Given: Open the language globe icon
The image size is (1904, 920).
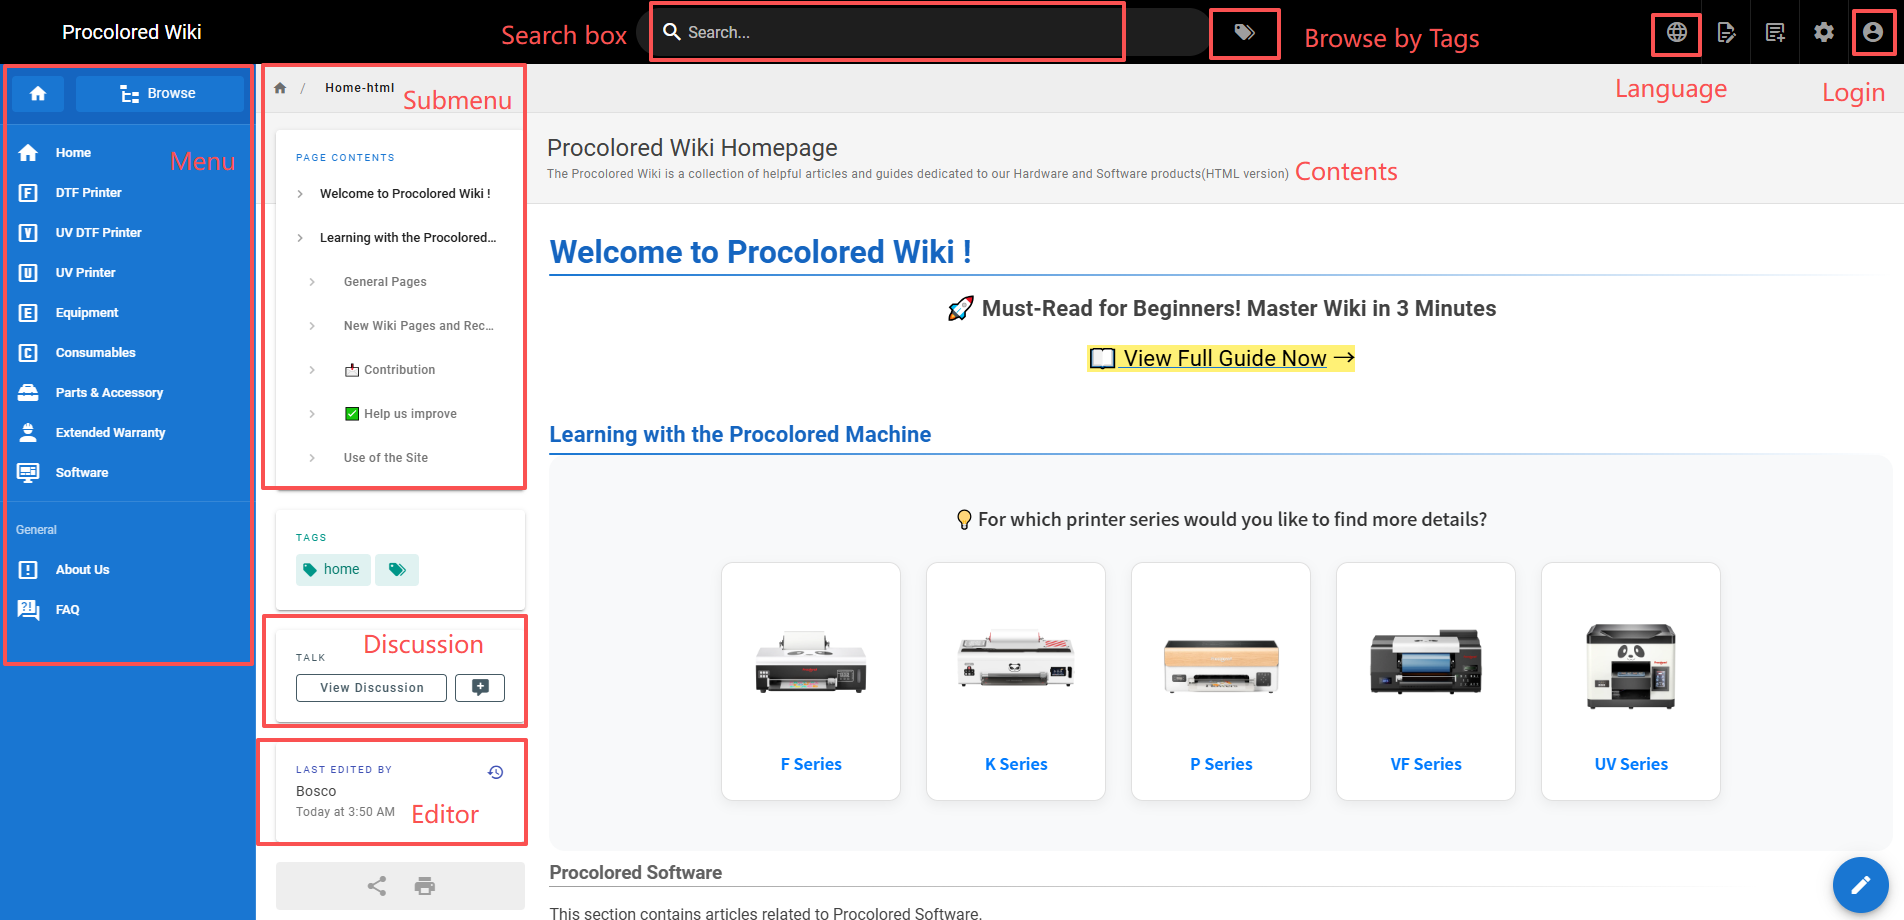Looking at the screenshot, I should point(1677,32).
